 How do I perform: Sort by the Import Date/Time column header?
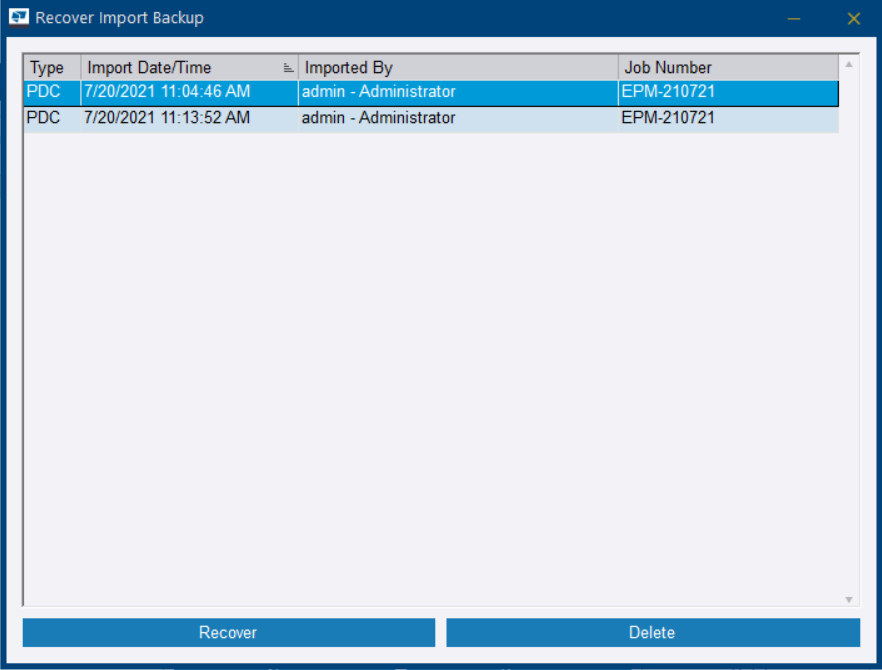coord(190,68)
